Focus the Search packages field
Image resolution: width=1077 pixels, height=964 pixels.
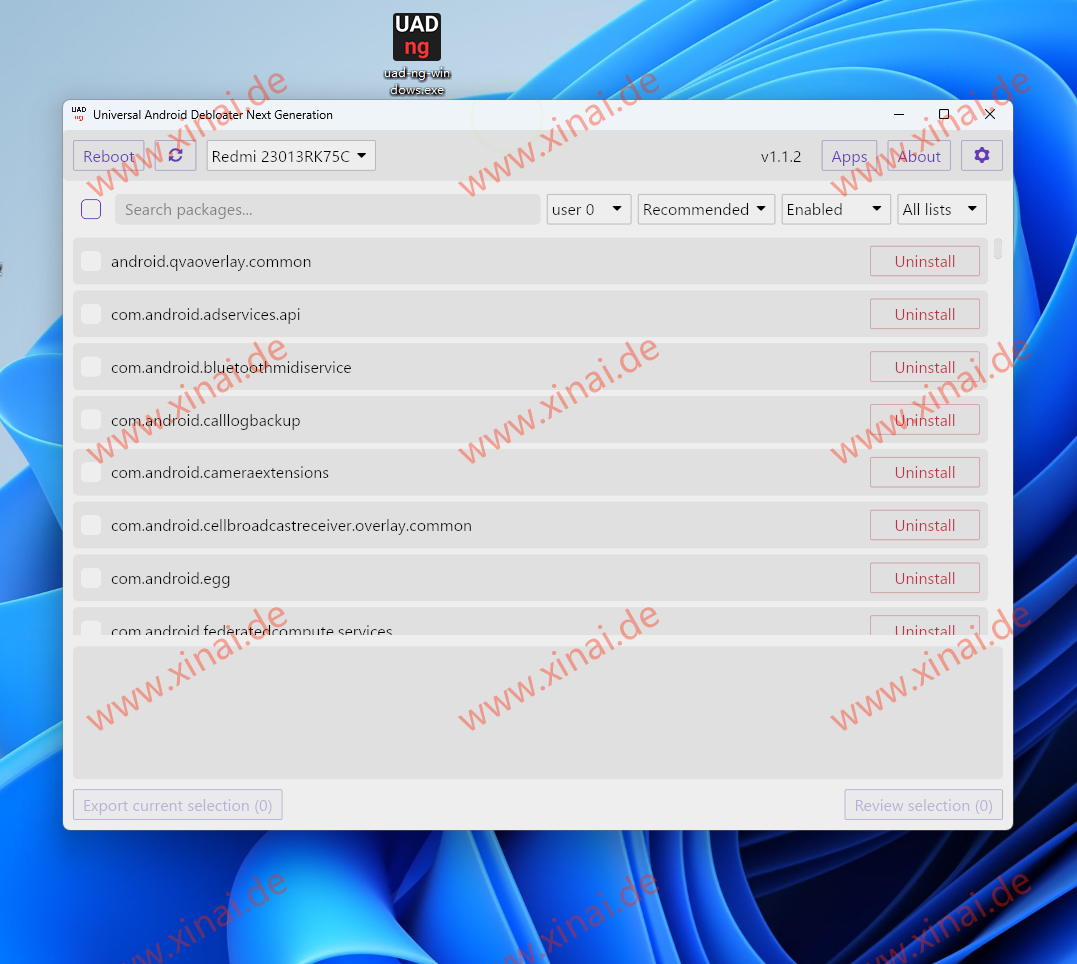pos(328,210)
